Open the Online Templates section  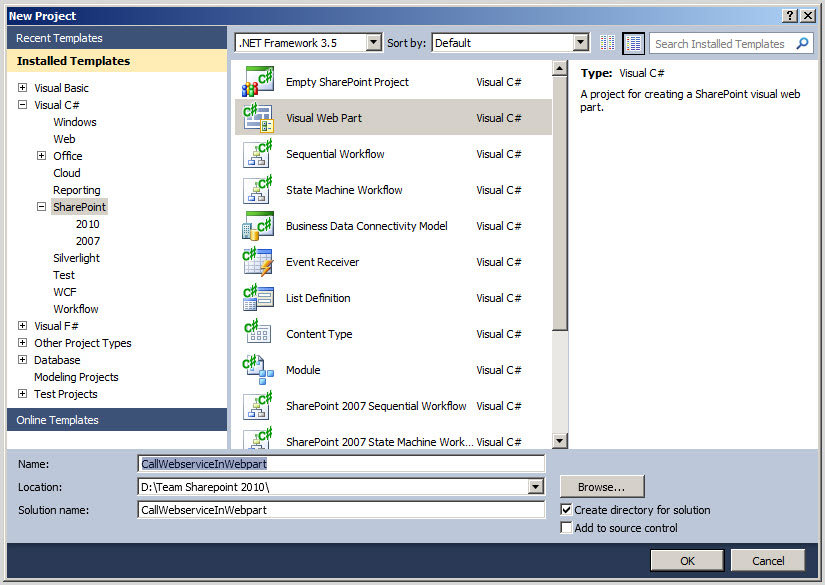(x=117, y=420)
